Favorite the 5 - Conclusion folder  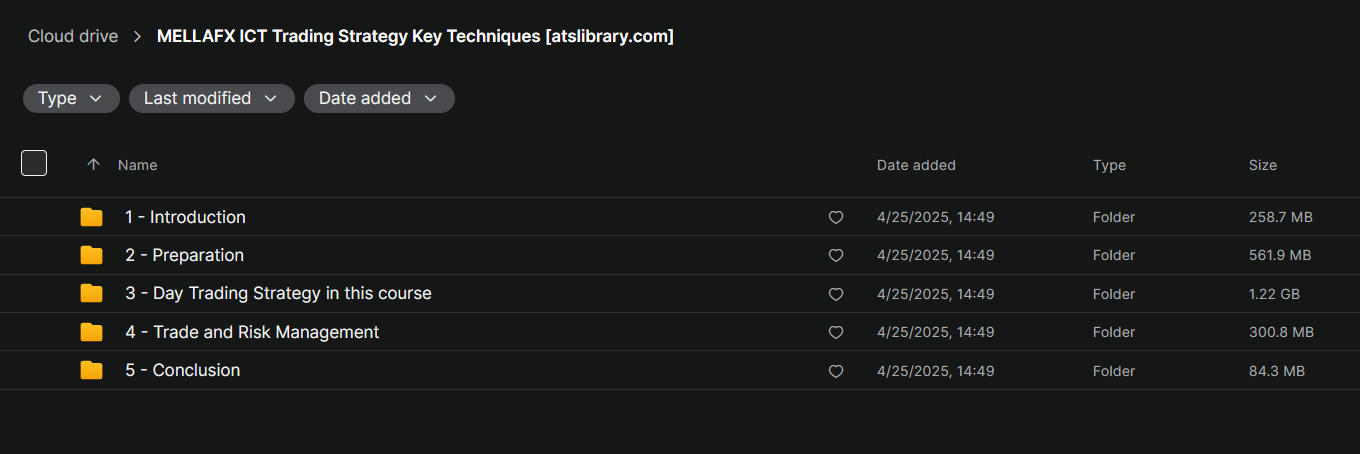[836, 371]
